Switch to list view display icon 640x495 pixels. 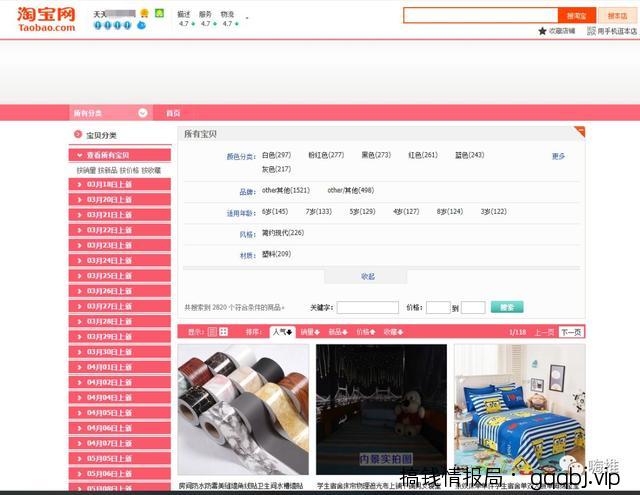point(212,332)
